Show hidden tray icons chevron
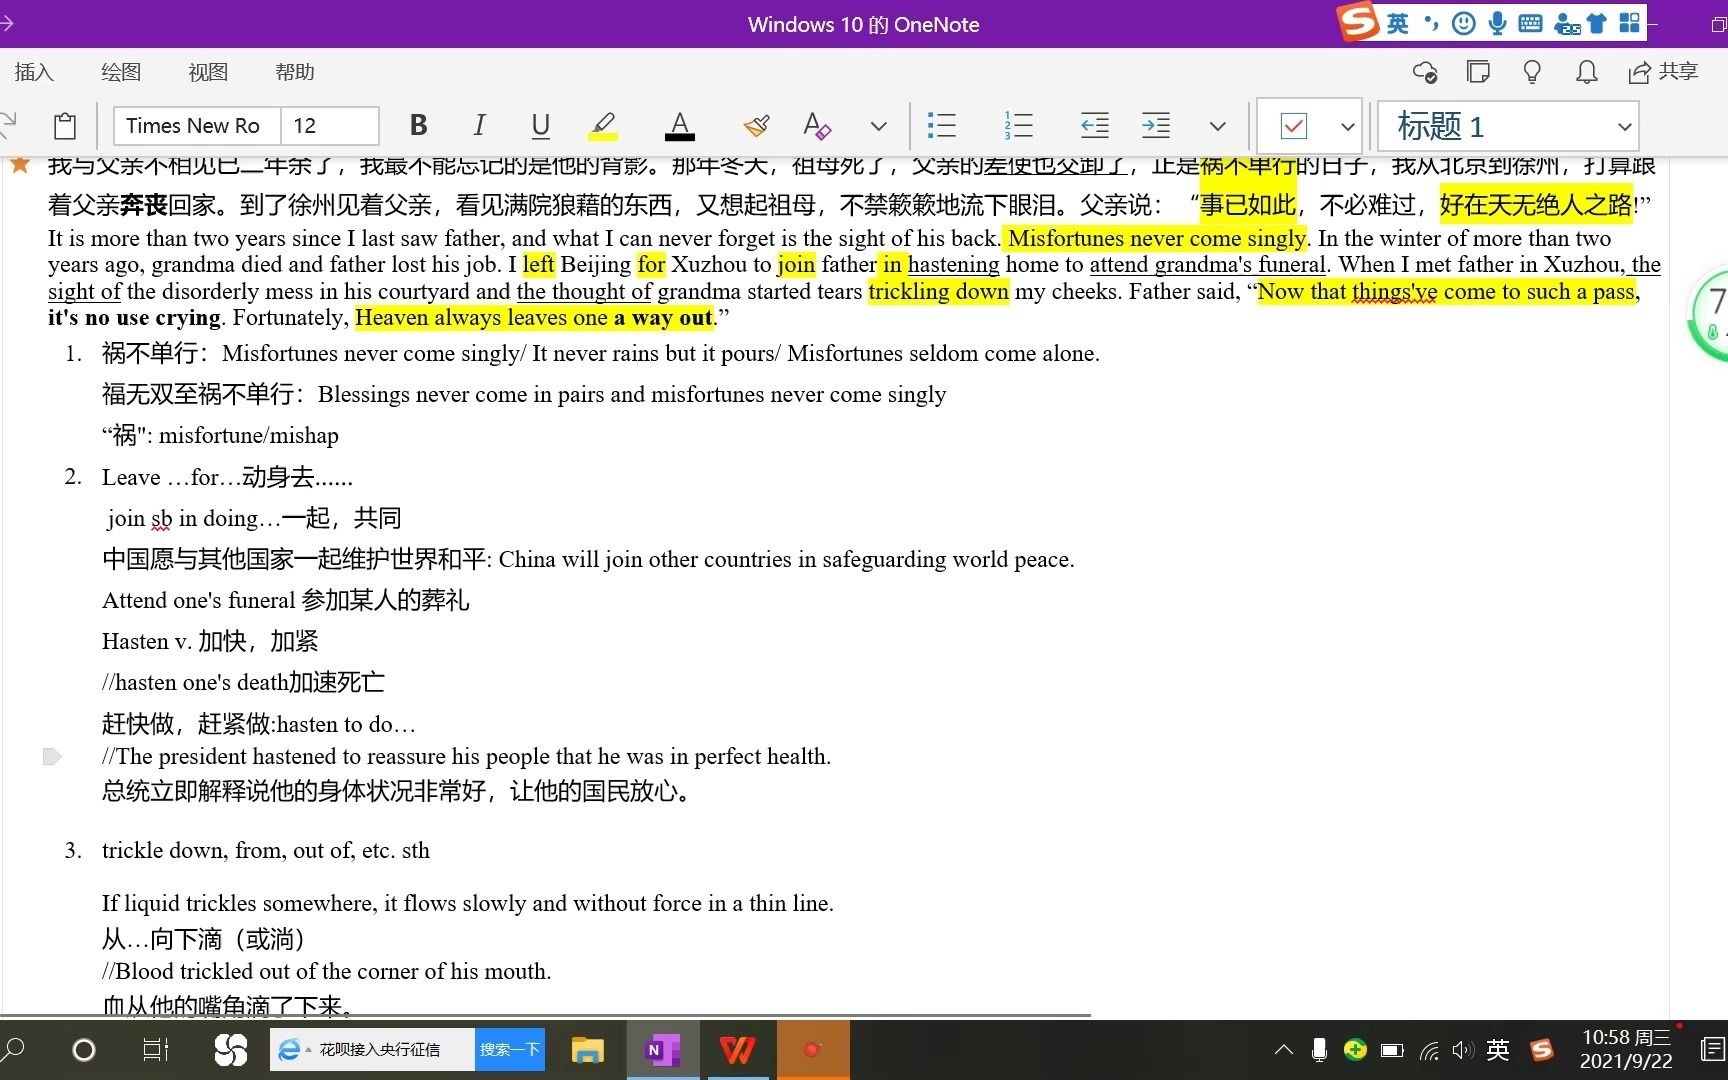Screen dimensions: 1728x1080 tap(1283, 1050)
